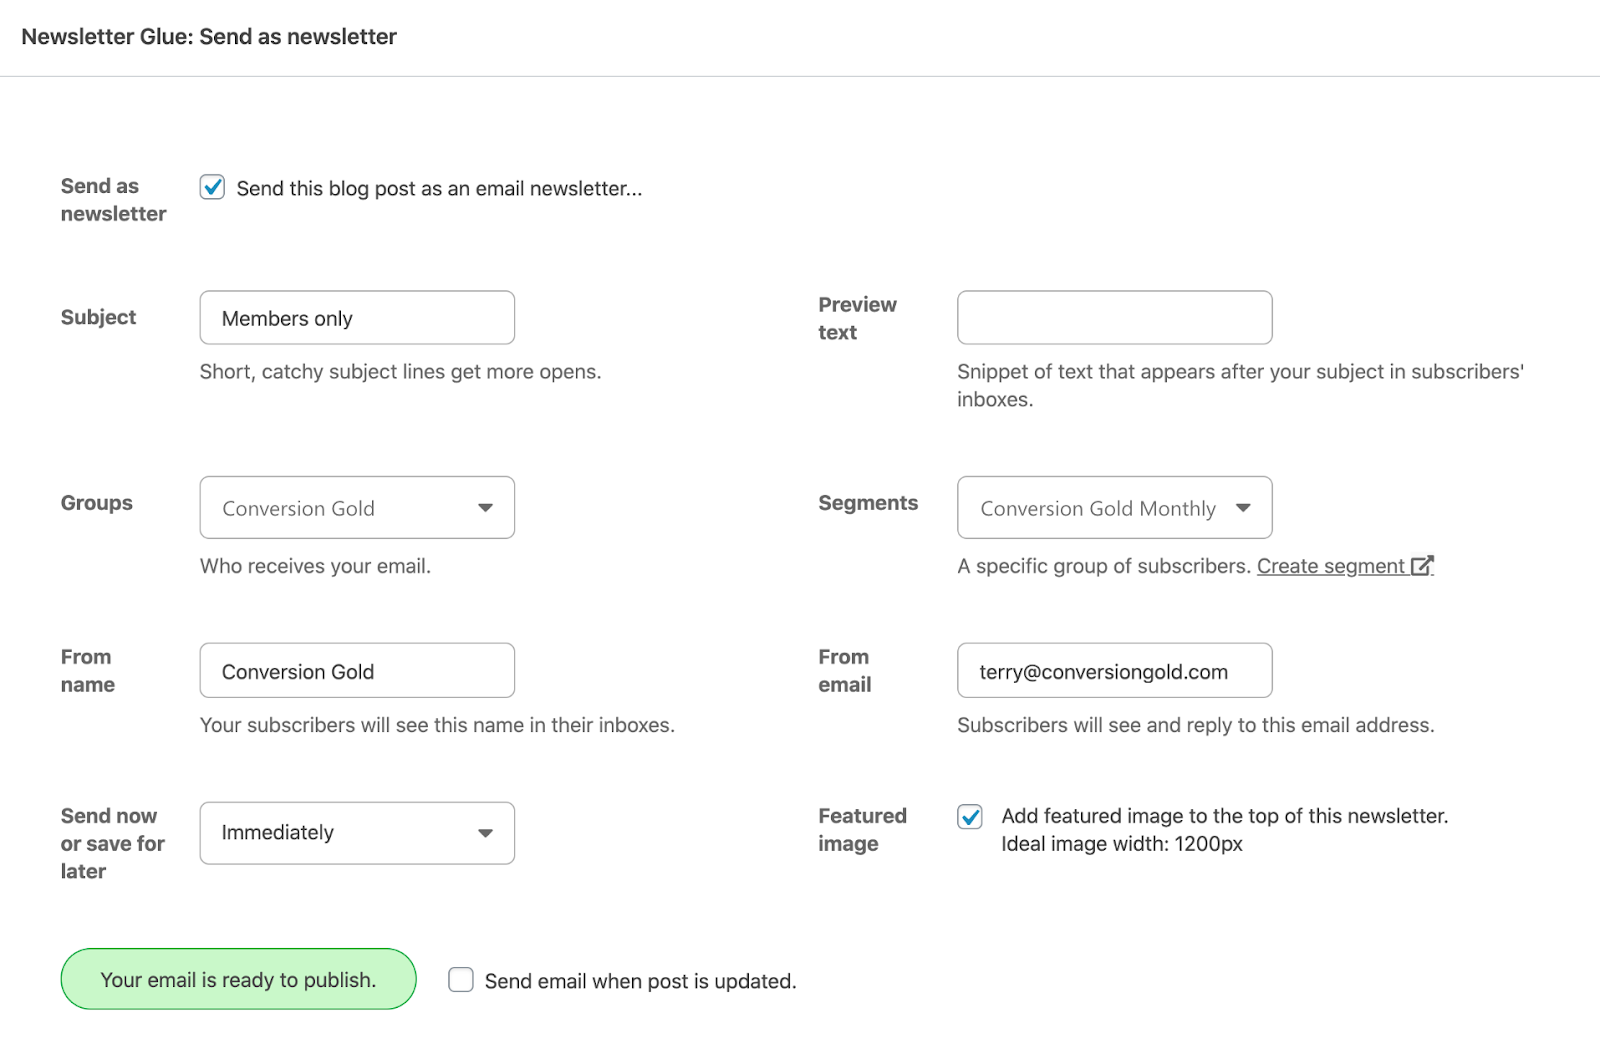The height and width of the screenshot is (1054, 1600).
Task: Enable Send email when post is updated
Action: pyautogui.click(x=461, y=980)
